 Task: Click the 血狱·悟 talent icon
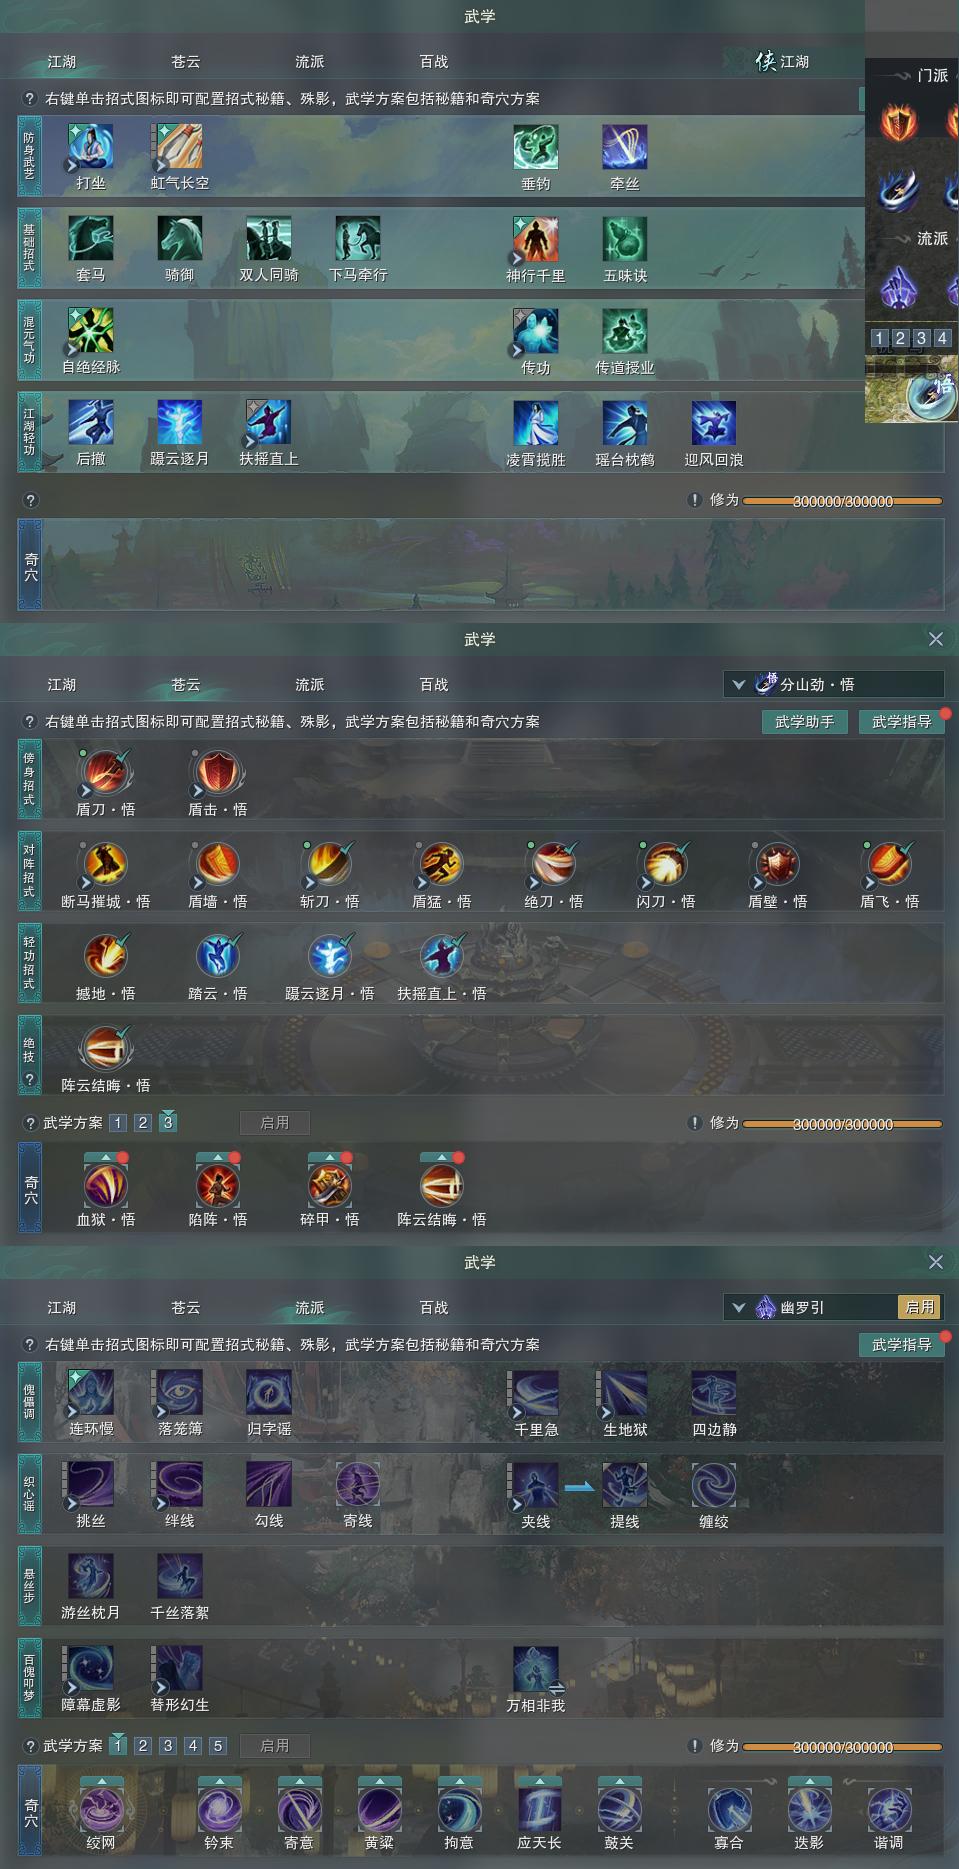(105, 1185)
